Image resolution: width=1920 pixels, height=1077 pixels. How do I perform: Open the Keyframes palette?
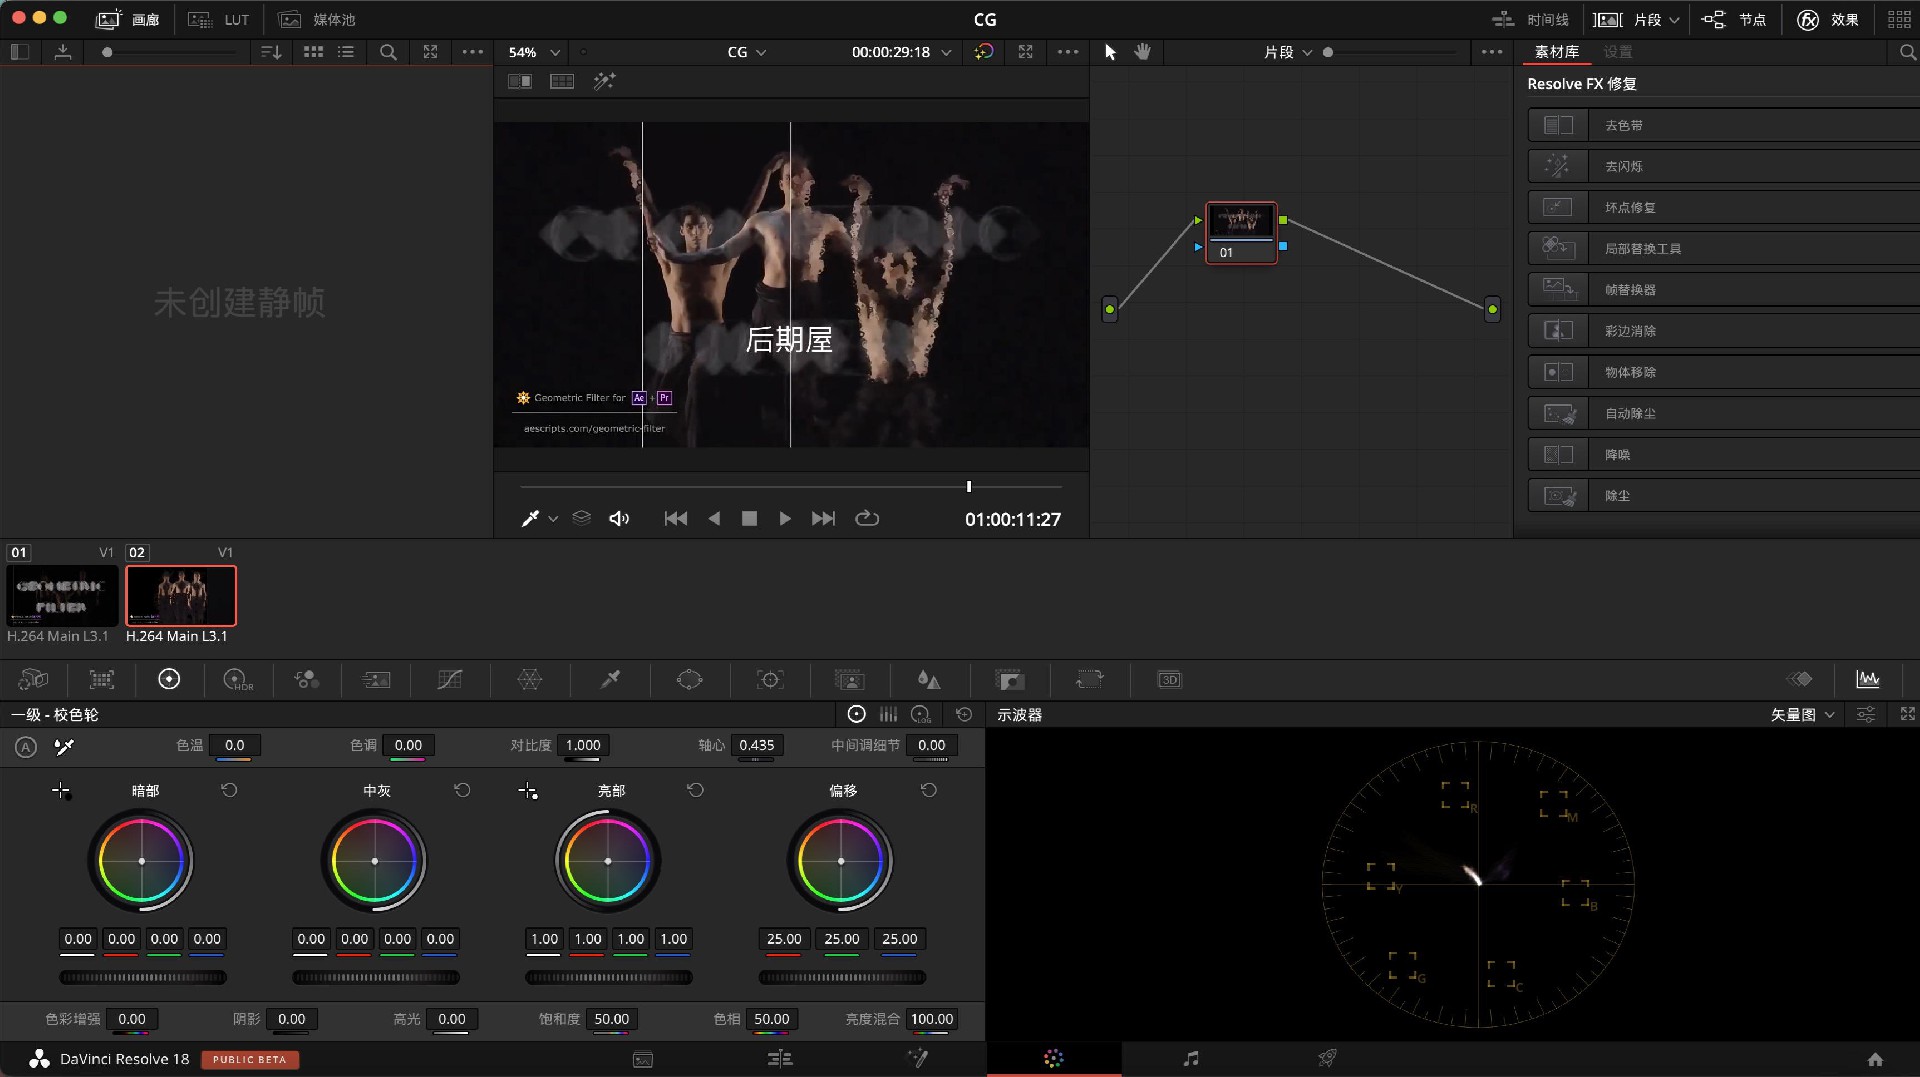coord(1799,680)
